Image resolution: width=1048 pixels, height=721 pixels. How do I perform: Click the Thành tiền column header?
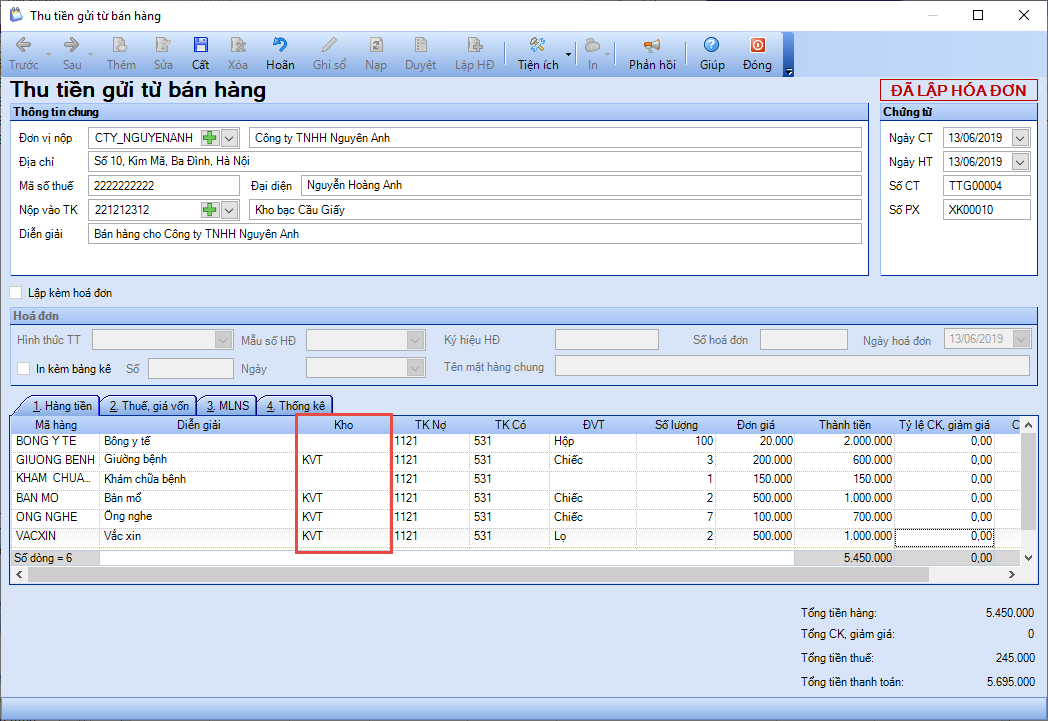coord(845,425)
